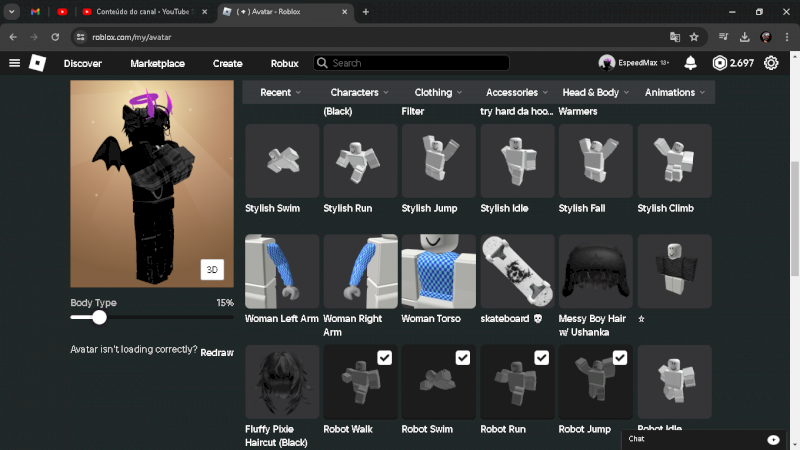Switch avatar preview to 3D

(x=212, y=270)
